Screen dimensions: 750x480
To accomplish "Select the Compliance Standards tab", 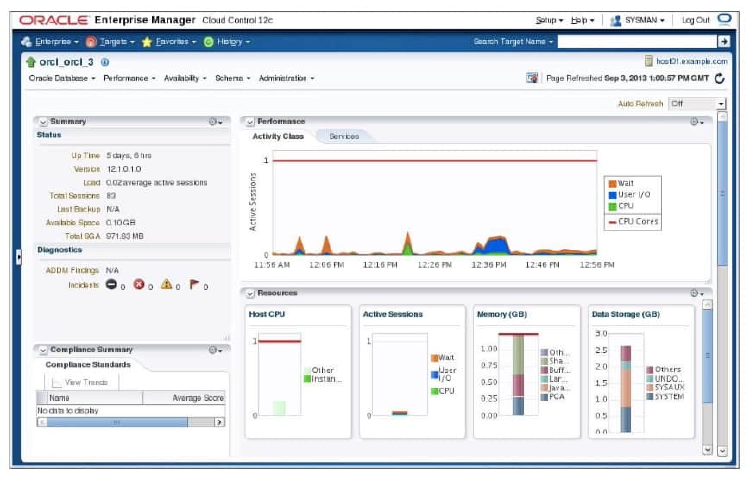I will [88, 364].
